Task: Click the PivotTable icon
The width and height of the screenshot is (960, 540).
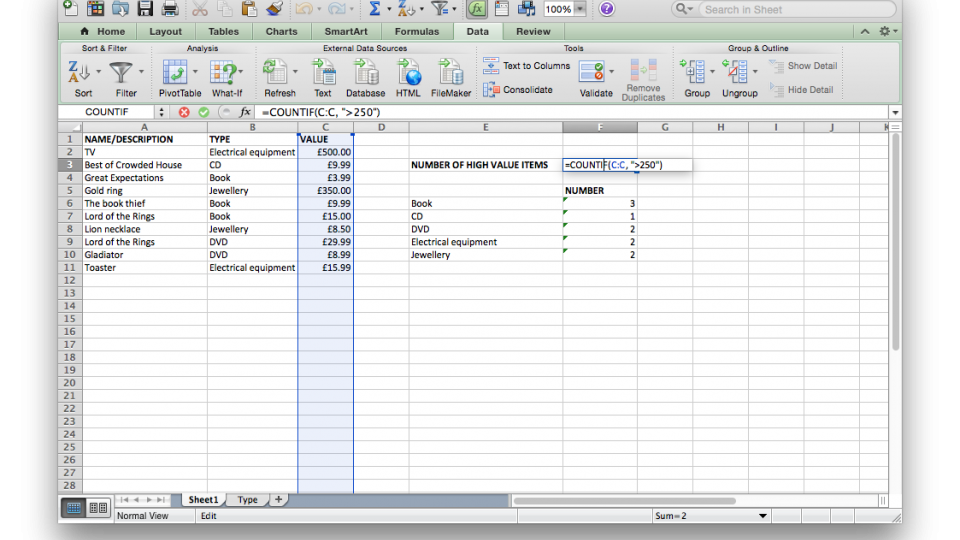Action: point(176,72)
